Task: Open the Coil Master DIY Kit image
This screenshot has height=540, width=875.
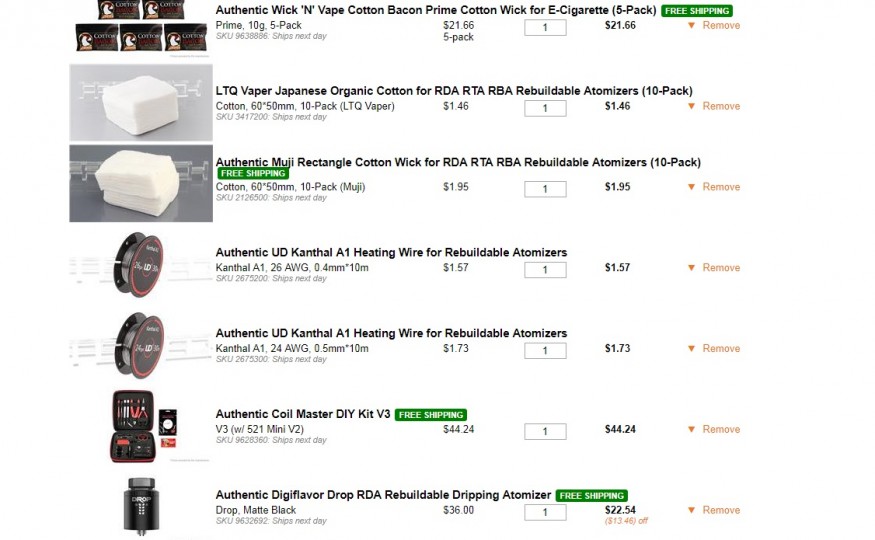Action: coord(143,426)
